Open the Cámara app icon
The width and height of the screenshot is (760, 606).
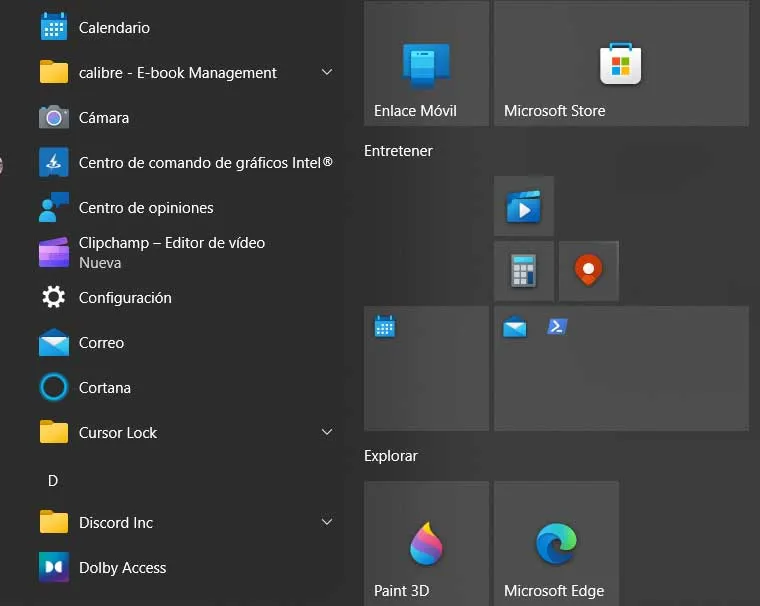(x=54, y=117)
